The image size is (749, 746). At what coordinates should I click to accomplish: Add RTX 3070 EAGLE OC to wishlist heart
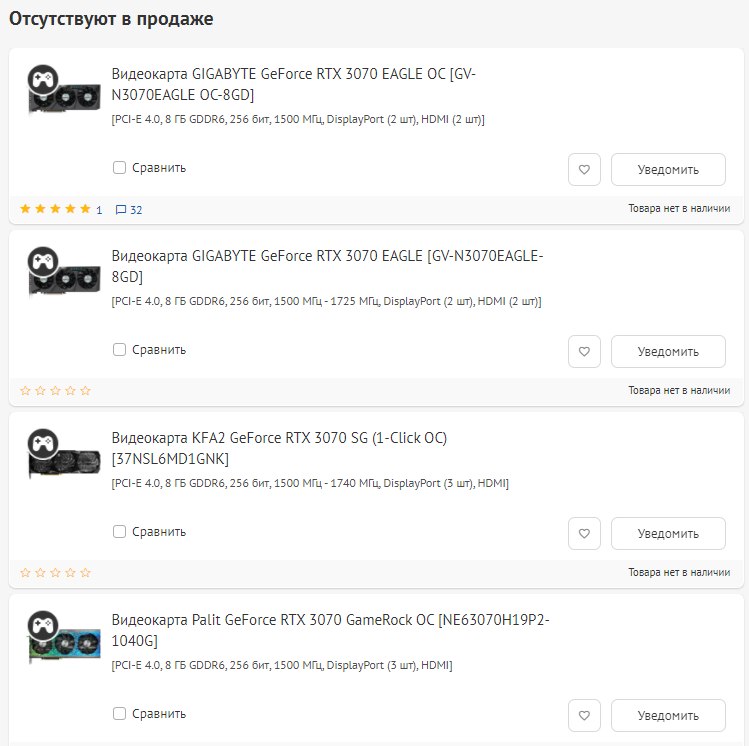[x=584, y=170]
